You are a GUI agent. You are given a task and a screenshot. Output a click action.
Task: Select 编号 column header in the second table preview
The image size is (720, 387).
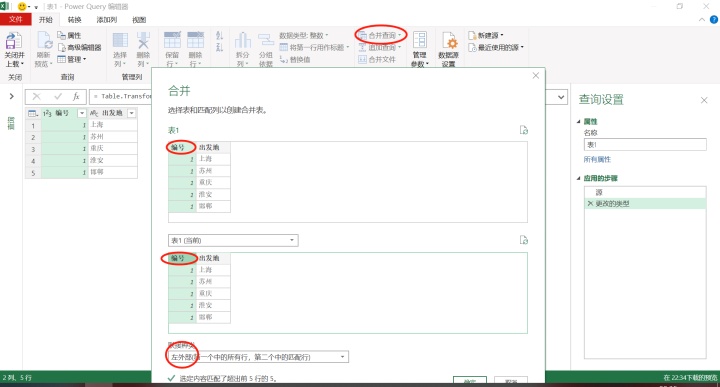click(182, 258)
